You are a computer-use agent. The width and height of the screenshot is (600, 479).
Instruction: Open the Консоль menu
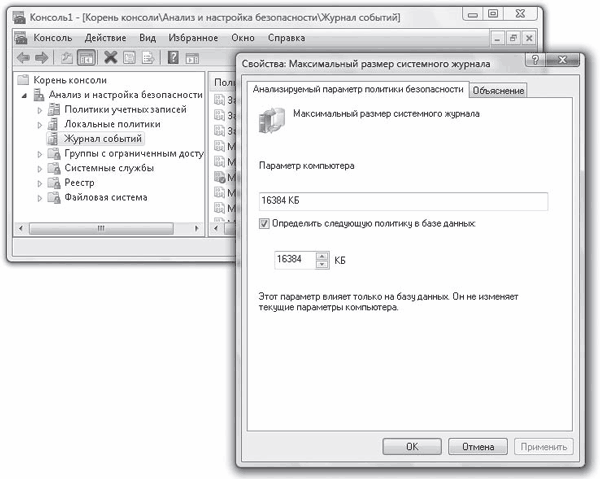pyautogui.click(x=53, y=38)
